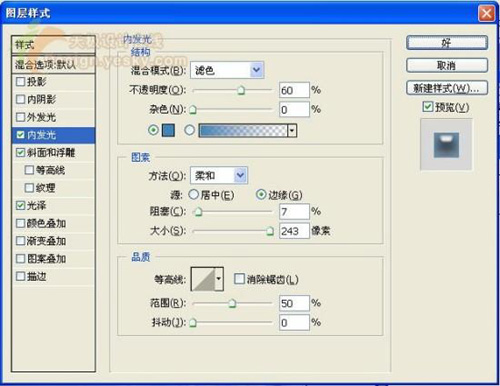Toggle the anti-alias (消除锯齿) checkbox
The height and width of the screenshot is (386, 500).
click(239, 279)
